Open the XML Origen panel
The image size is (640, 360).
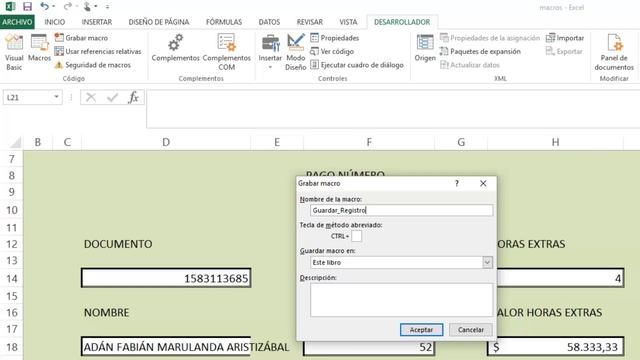pos(425,48)
